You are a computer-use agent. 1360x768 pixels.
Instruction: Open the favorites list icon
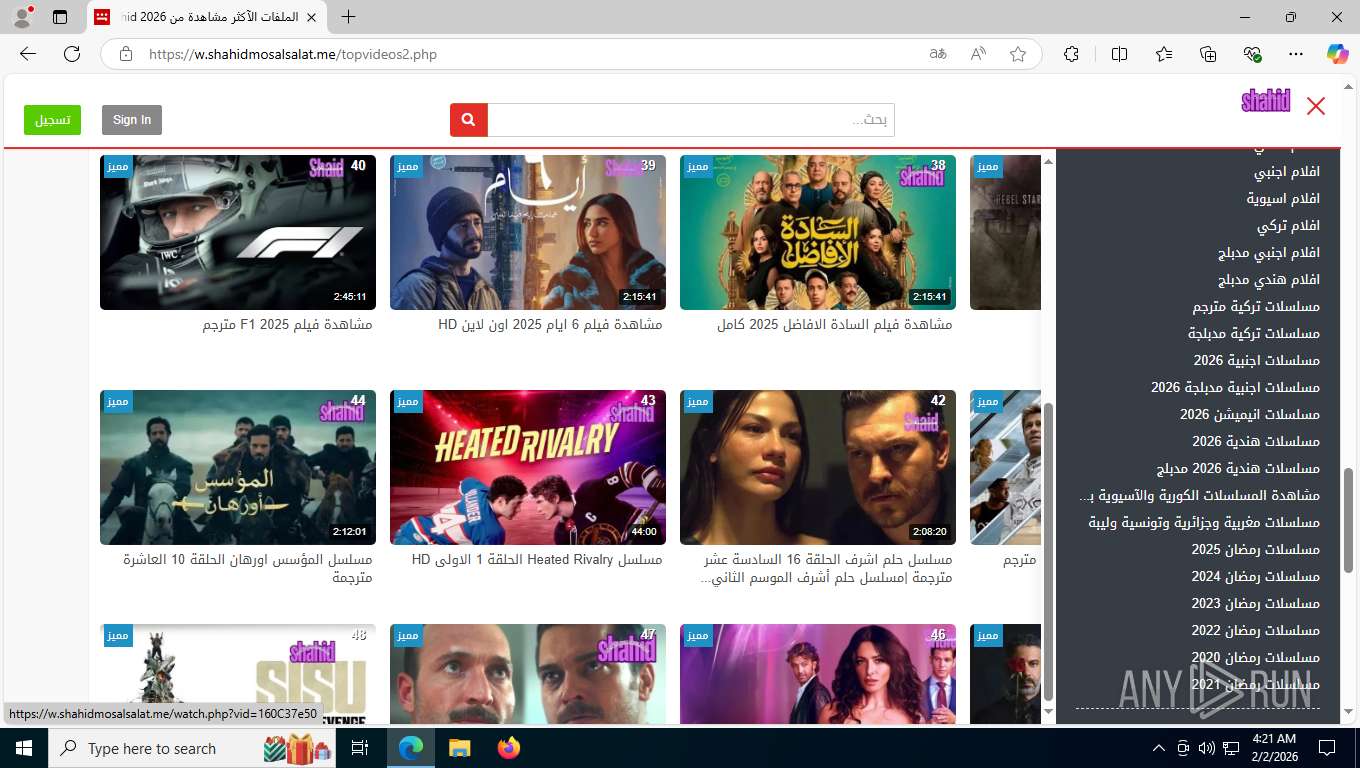pos(1164,54)
